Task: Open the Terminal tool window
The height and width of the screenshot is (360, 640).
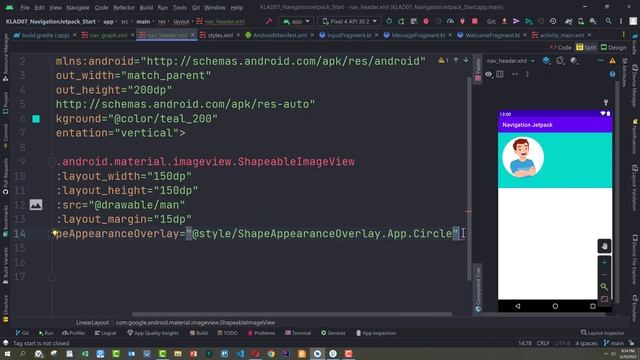Action: pos(298,333)
